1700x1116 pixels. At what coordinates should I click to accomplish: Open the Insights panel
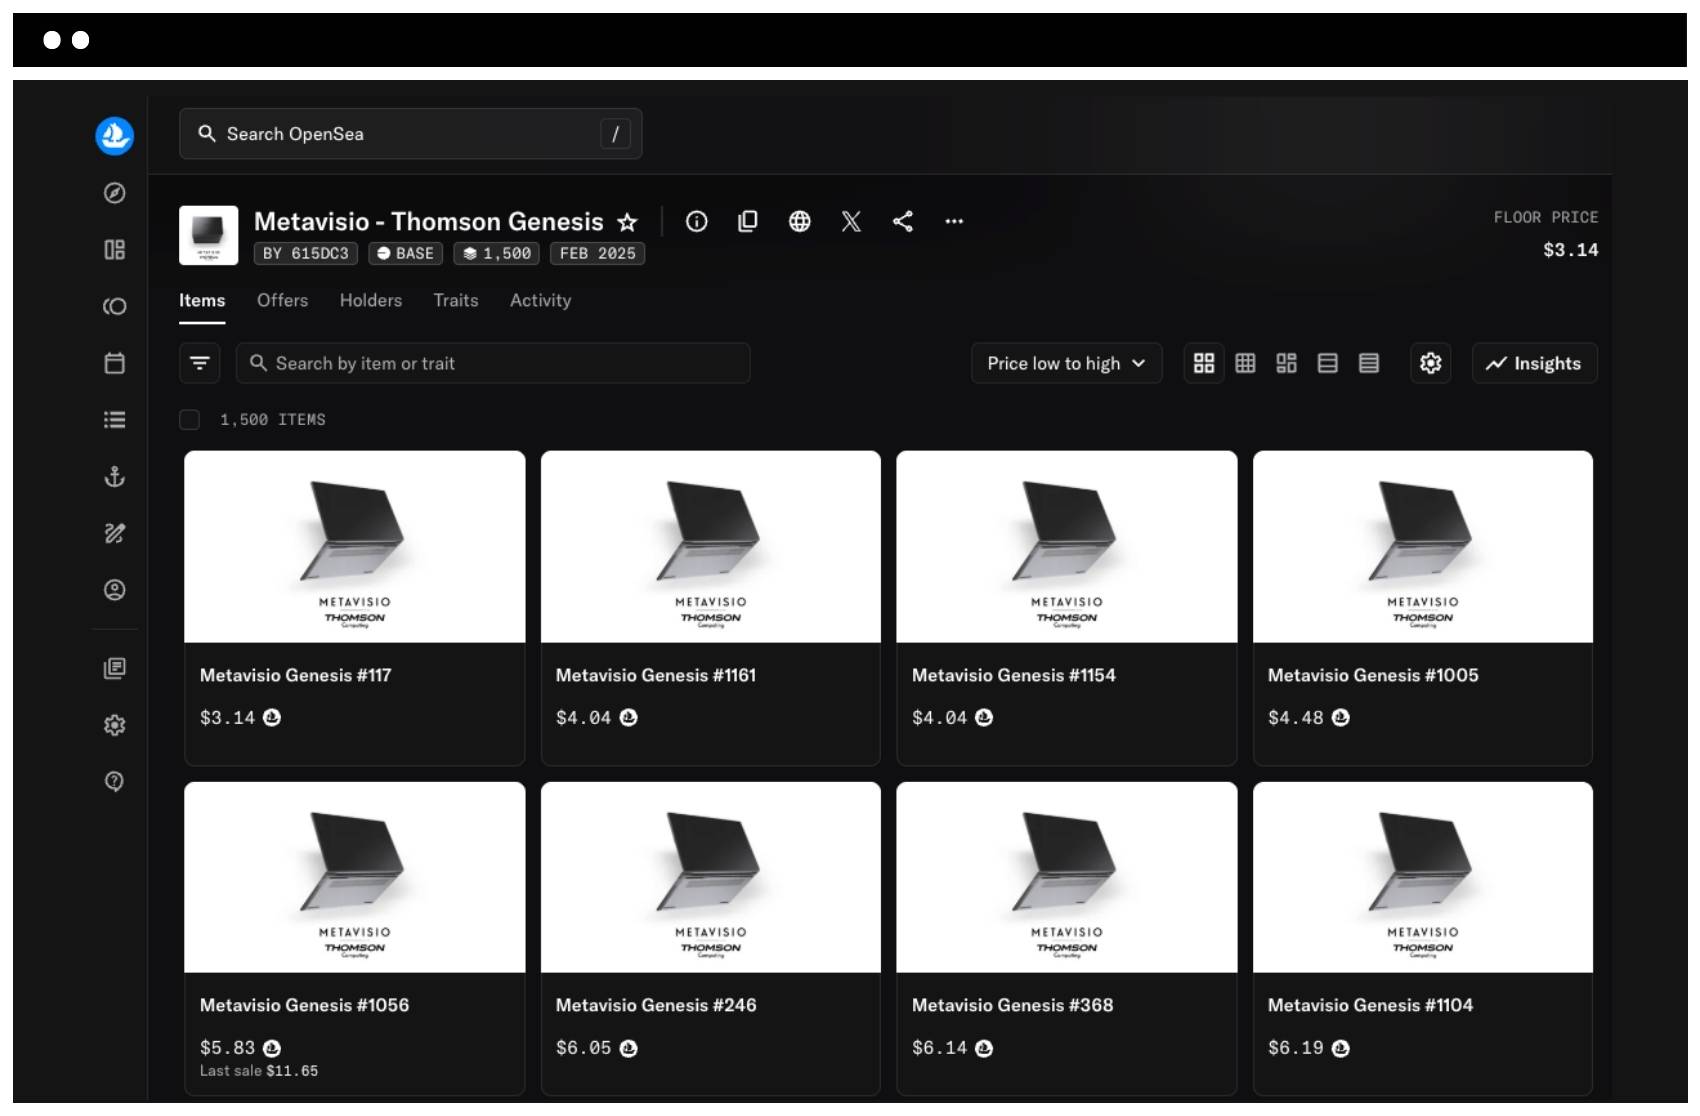pyautogui.click(x=1535, y=363)
